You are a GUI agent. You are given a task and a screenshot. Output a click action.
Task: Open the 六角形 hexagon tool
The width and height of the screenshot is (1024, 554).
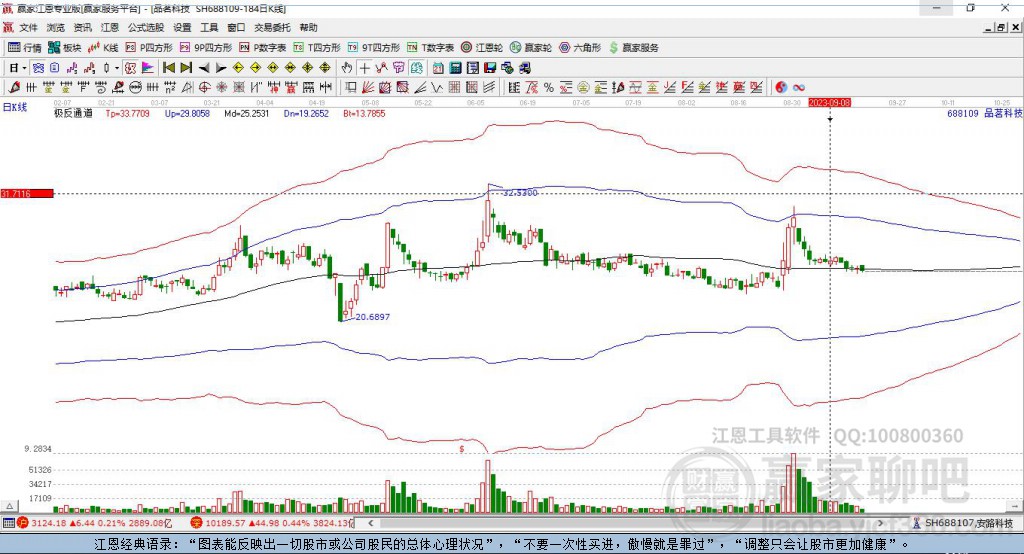pyautogui.click(x=580, y=48)
